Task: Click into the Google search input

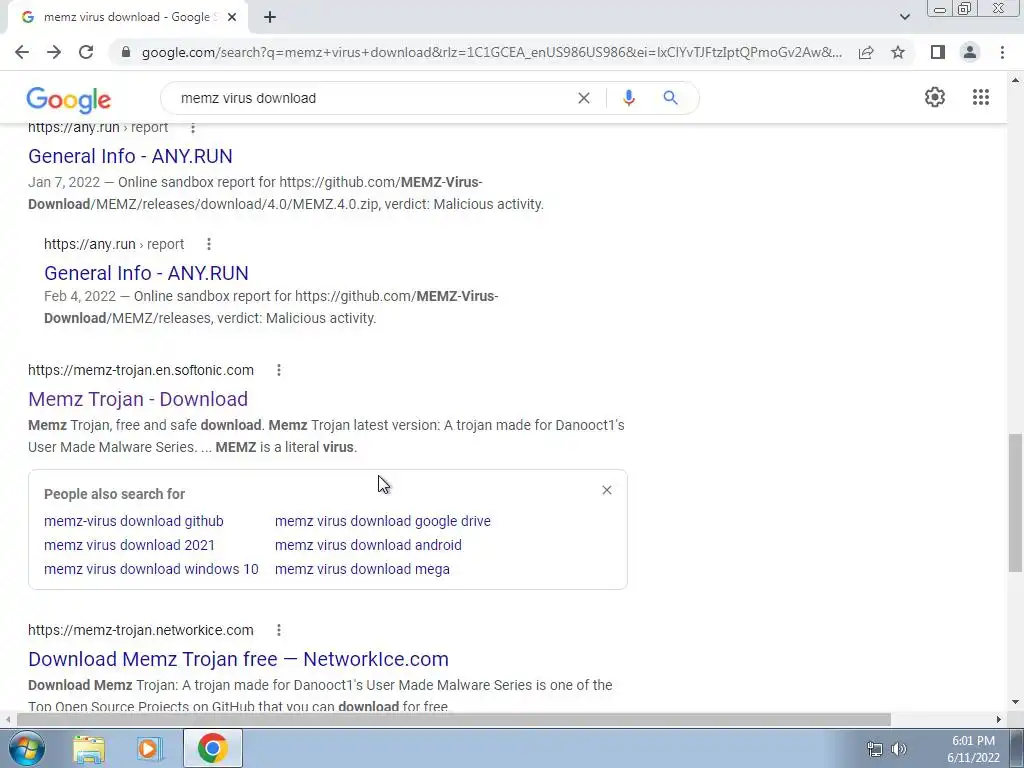Action: point(372,98)
